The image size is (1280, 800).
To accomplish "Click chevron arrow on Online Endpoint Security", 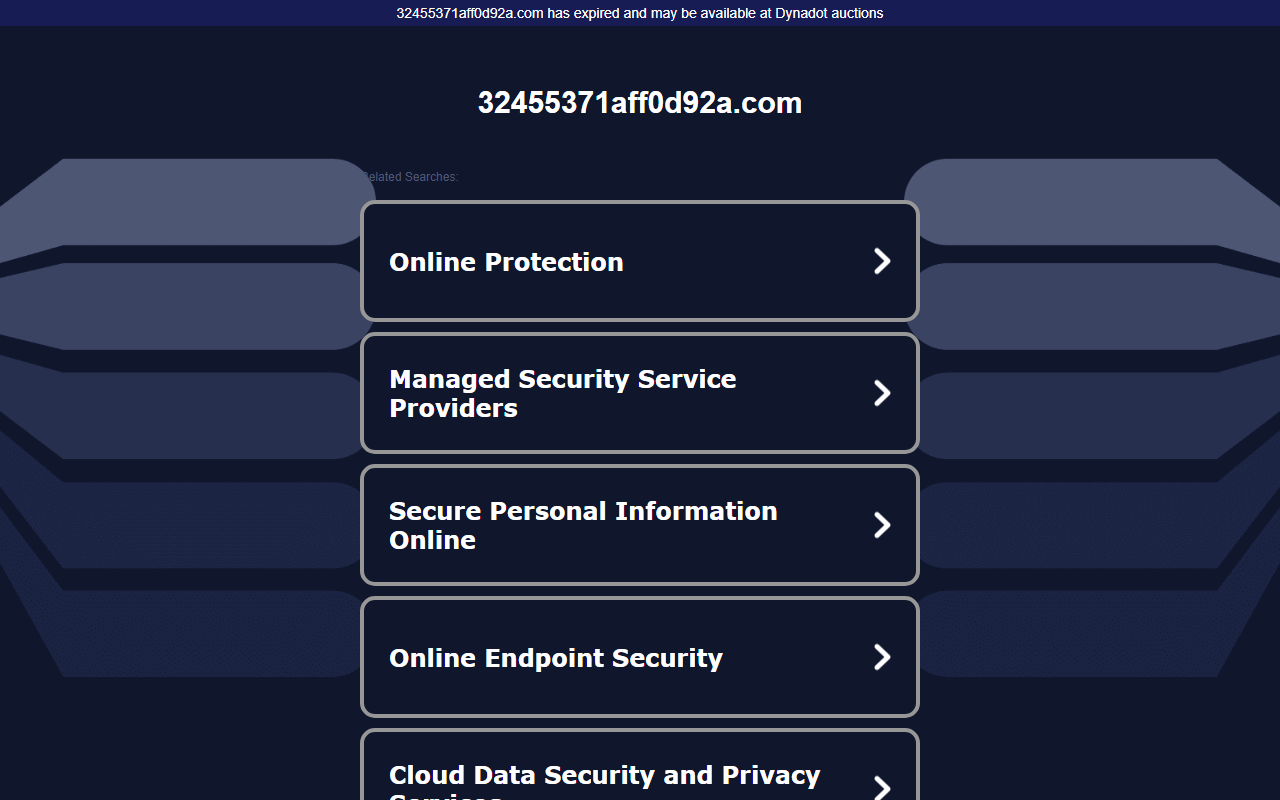I will click(x=882, y=657).
